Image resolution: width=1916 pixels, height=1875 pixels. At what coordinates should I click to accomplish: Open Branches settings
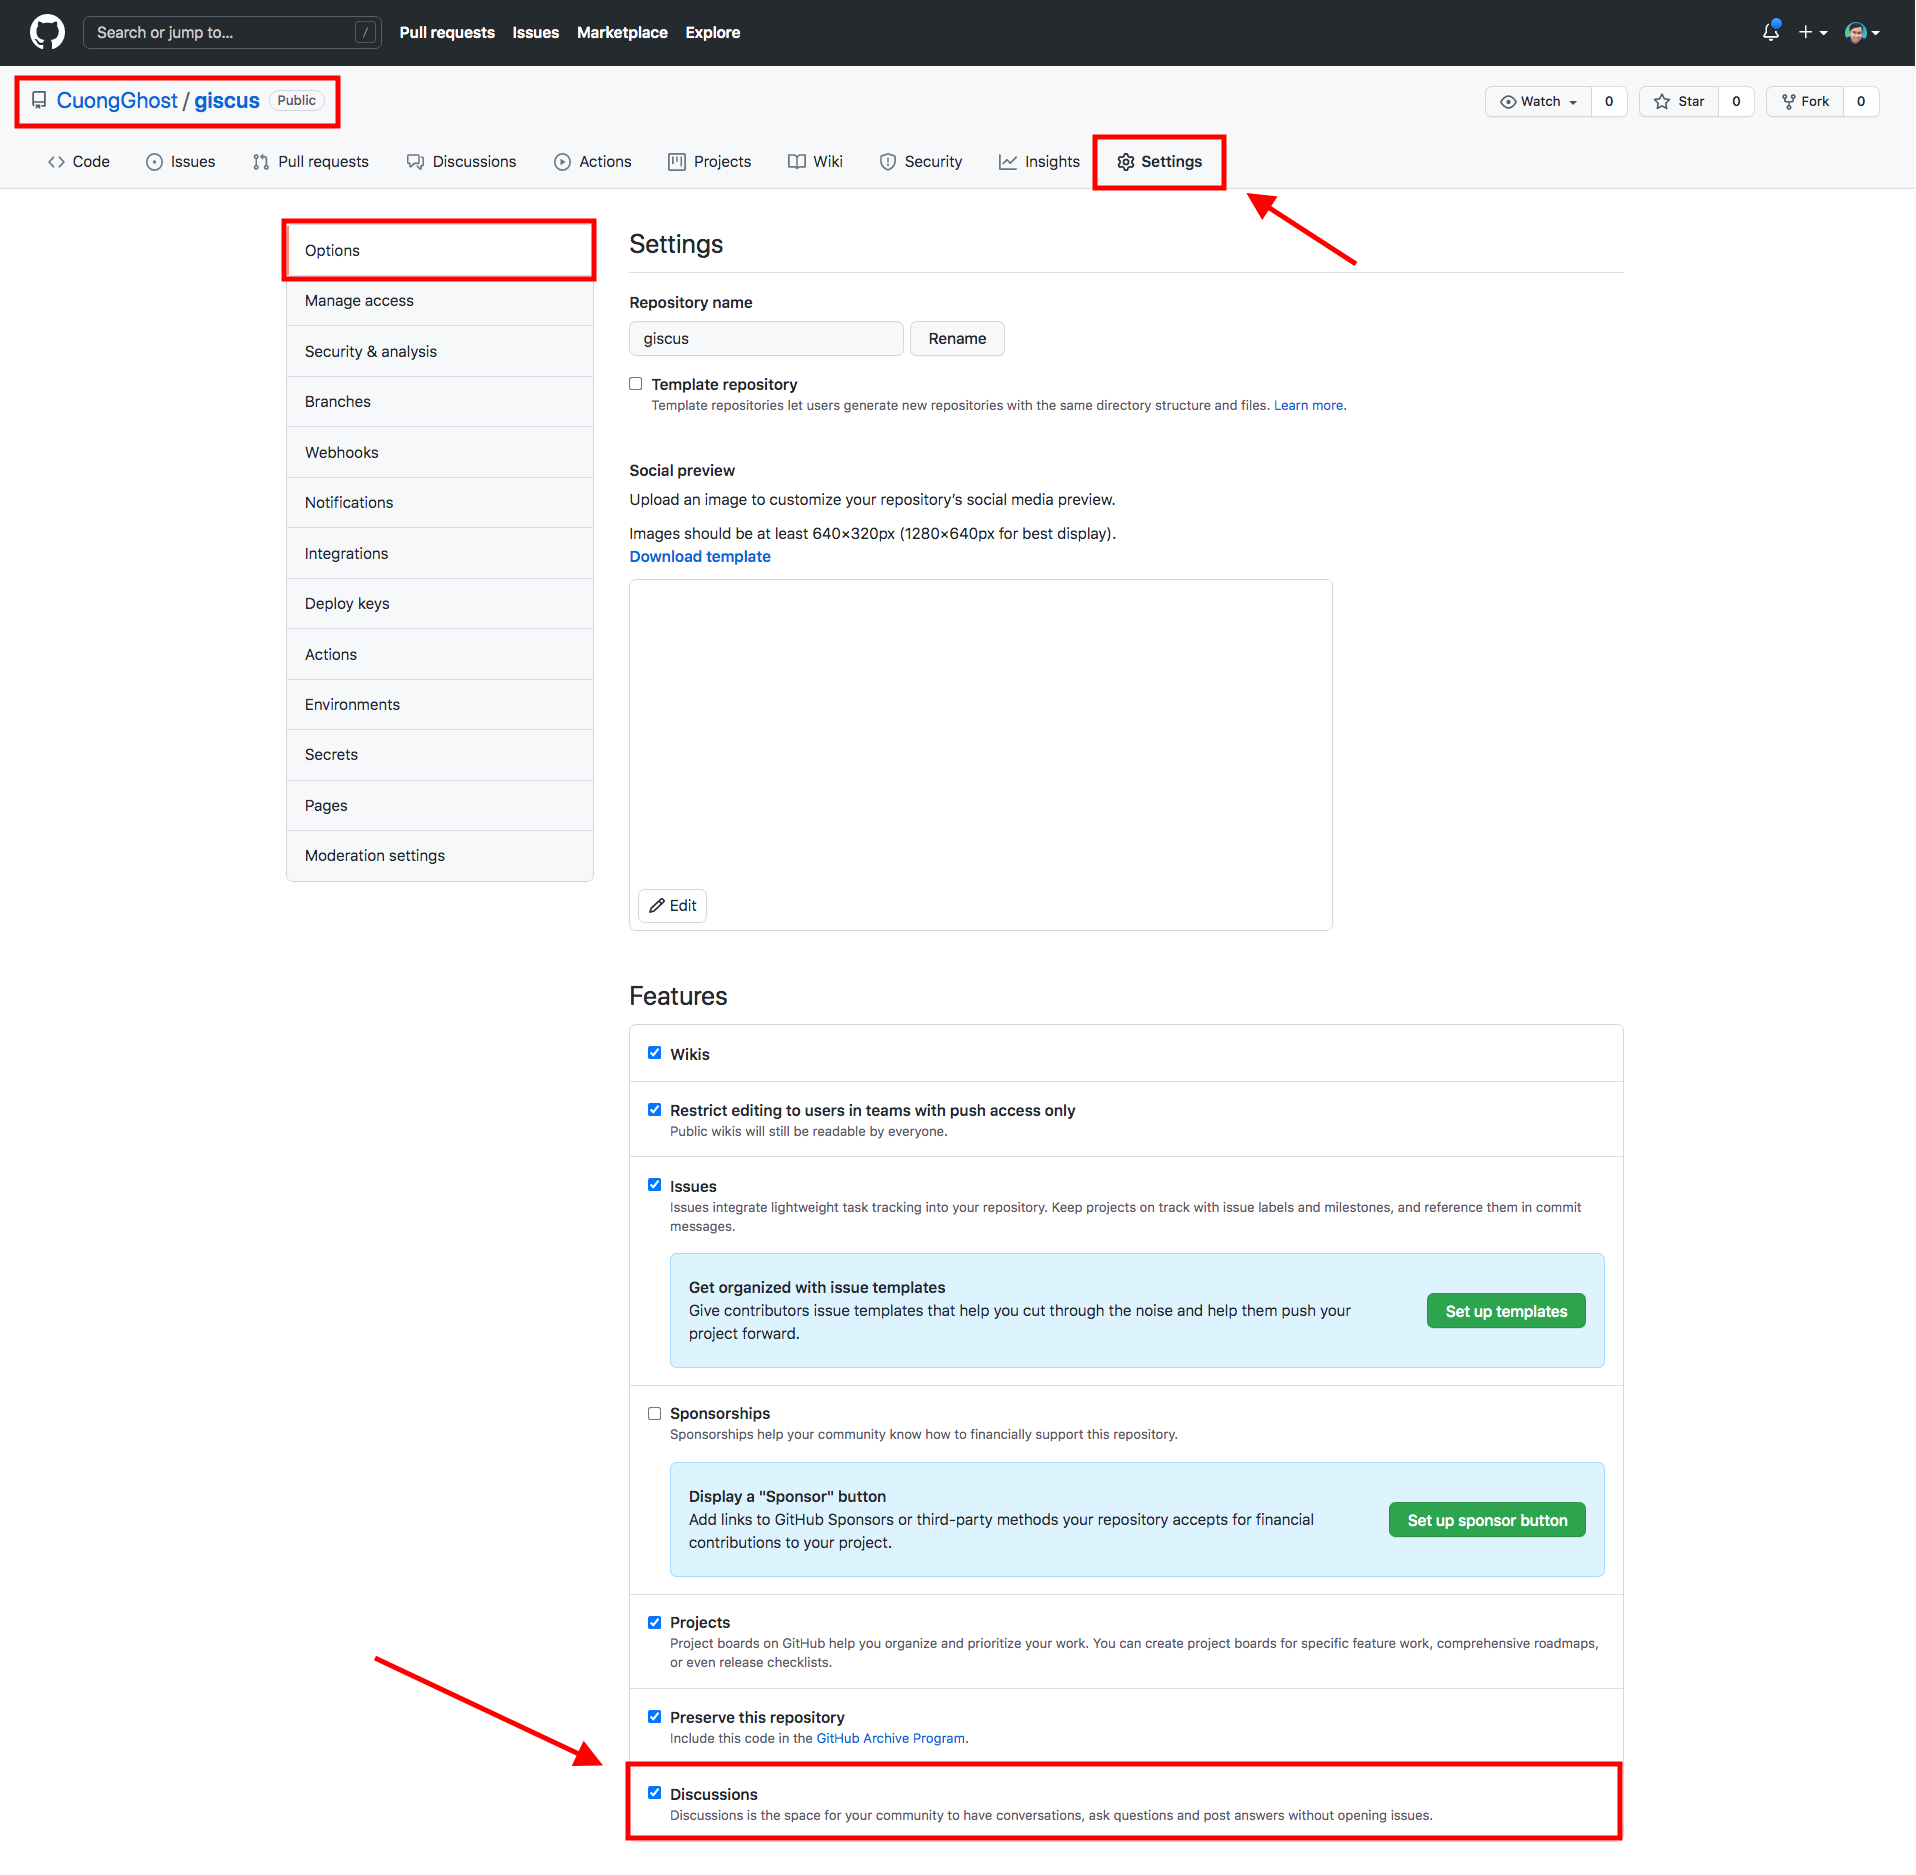coord(440,401)
